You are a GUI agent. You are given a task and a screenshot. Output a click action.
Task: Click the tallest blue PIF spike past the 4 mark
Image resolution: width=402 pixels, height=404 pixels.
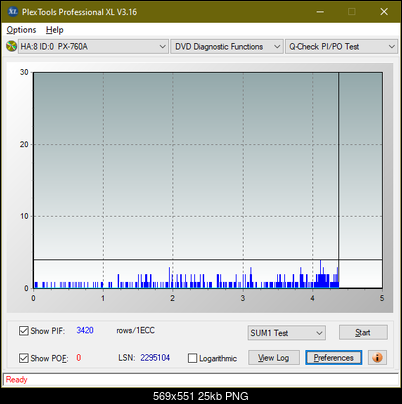[x=321, y=274]
